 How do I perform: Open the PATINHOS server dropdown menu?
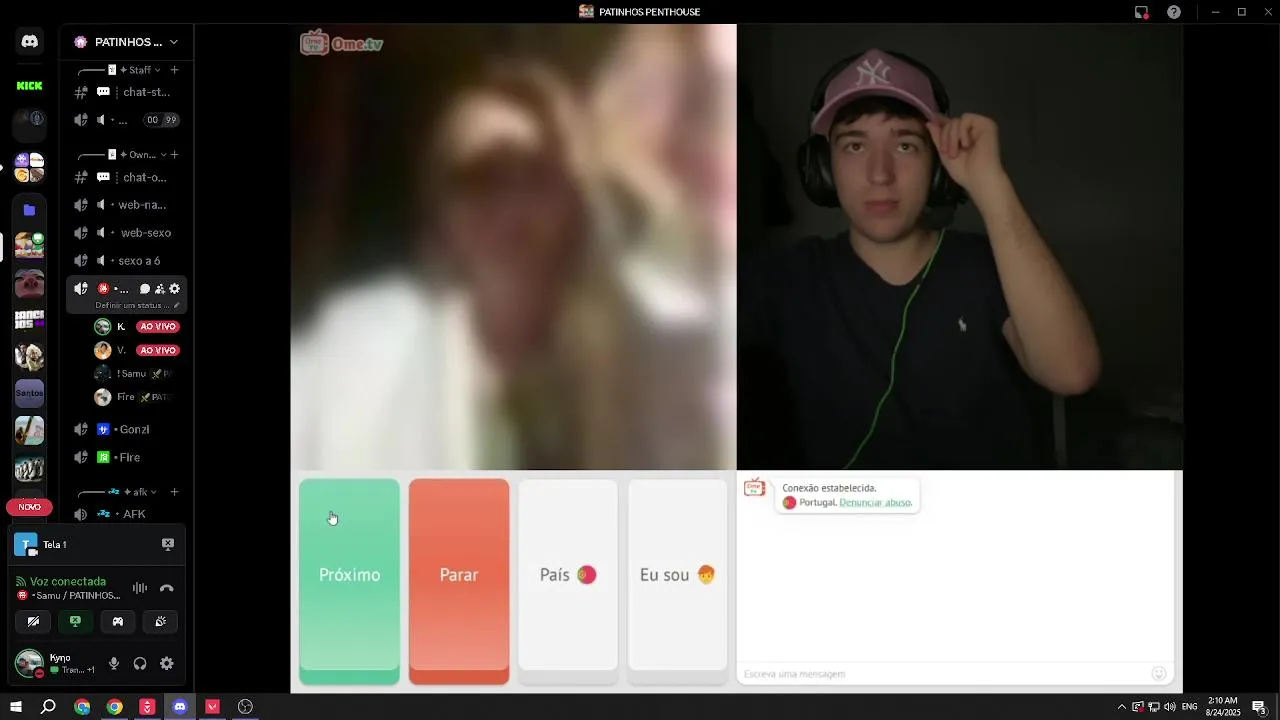click(127, 42)
